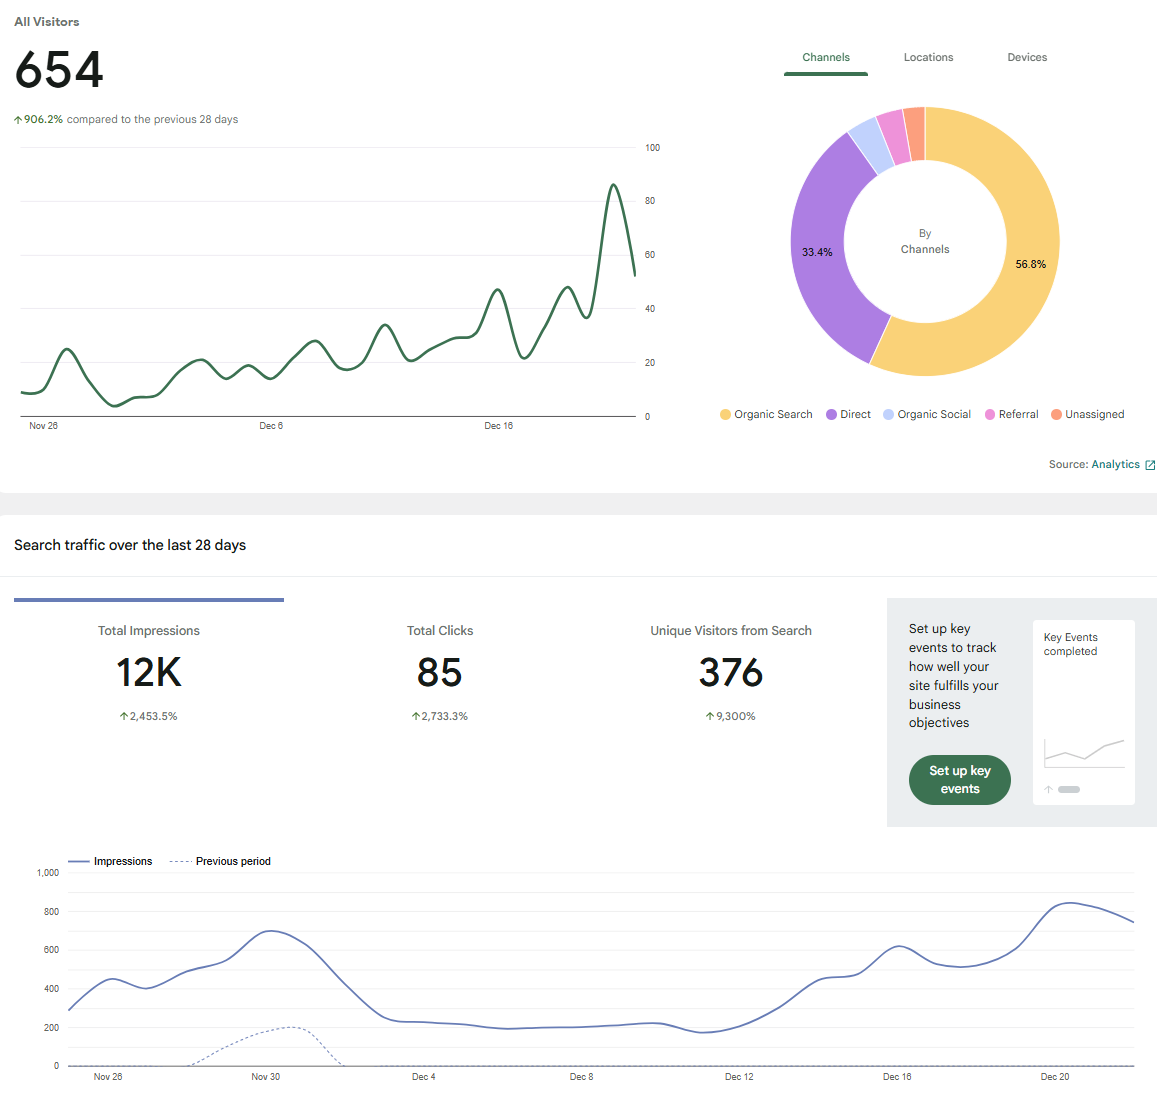
Task: Select the Channels tab
Action: pos(826,57)
